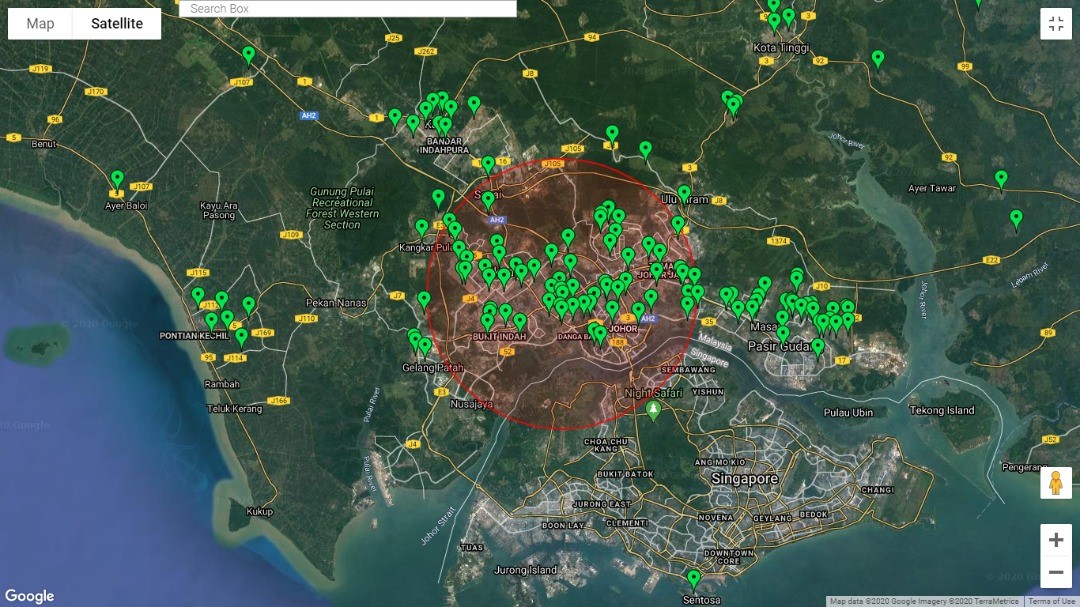Open the Terms of Use link
The image size is (1080, 607).
point(1052,601)
